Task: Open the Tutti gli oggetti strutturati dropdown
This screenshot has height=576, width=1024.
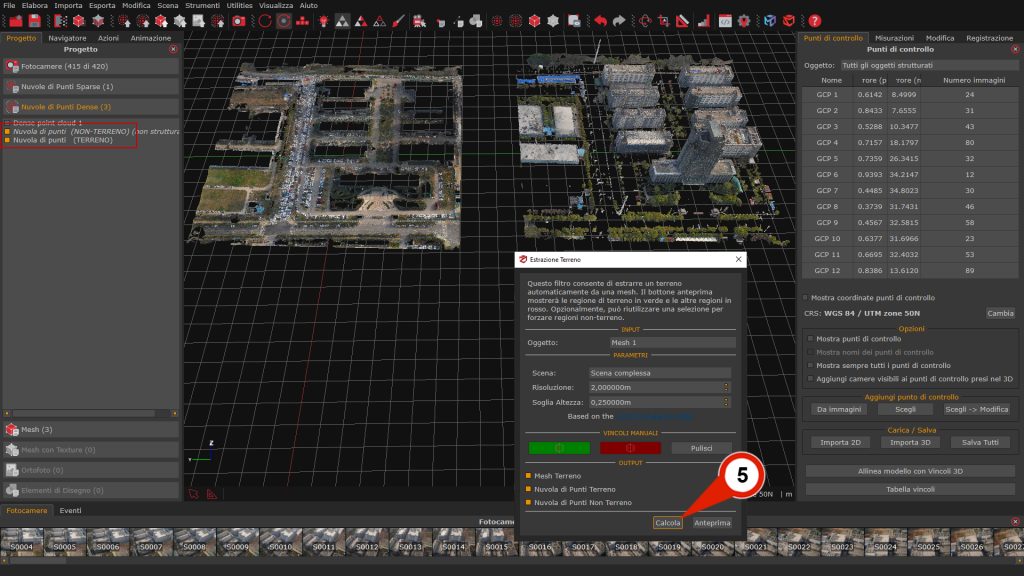Action: click(x=929, y=65)
